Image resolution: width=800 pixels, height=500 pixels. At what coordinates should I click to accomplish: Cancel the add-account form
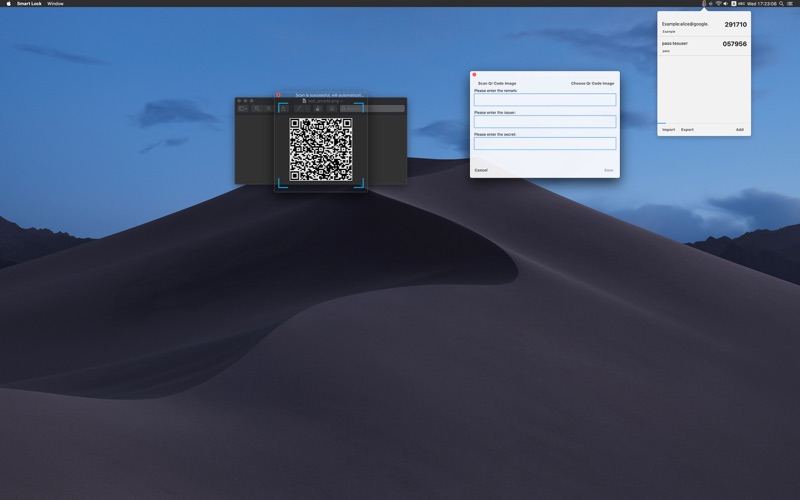[x=481, y=170]
